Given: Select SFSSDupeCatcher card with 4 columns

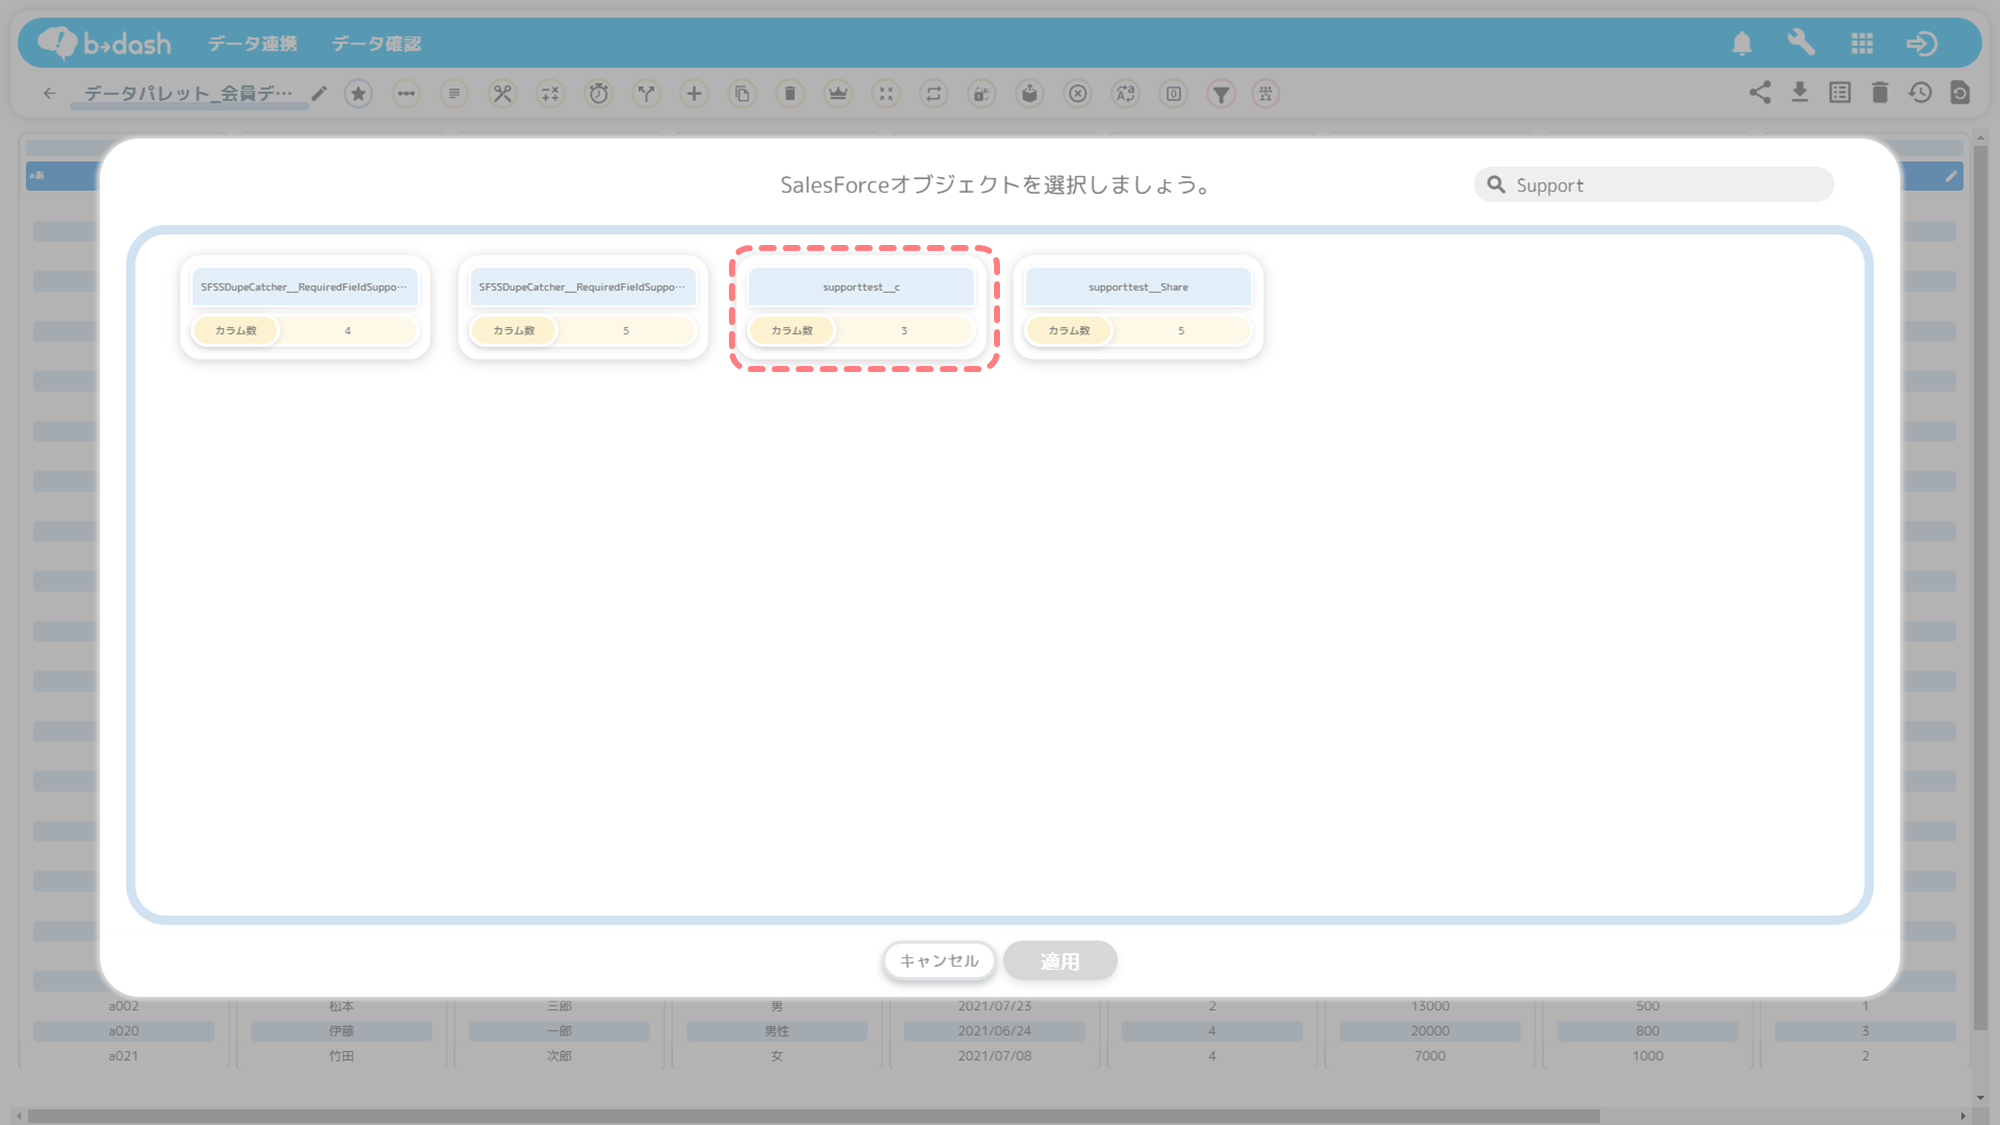Looking at the screenshot, I should [305, 307].
